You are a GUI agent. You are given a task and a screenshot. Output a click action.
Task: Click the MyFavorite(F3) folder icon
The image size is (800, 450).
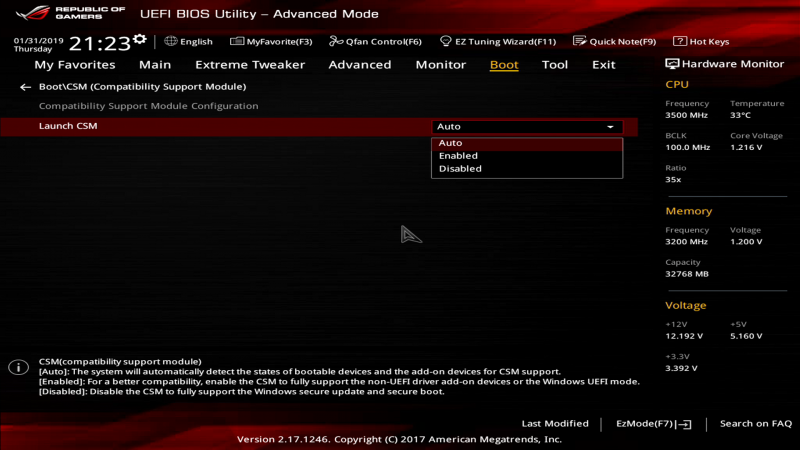coord(237,41)
